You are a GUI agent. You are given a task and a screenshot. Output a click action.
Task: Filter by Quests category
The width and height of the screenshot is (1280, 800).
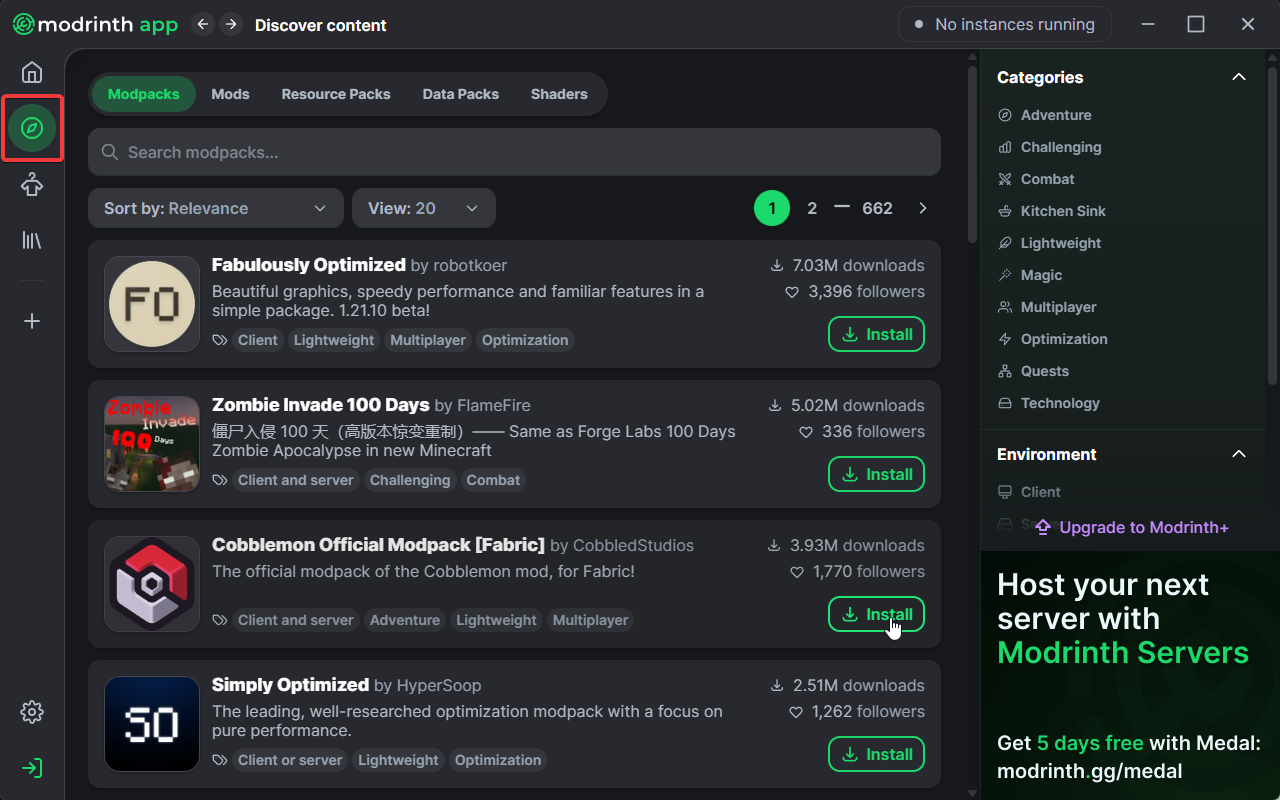(1033, 371)
